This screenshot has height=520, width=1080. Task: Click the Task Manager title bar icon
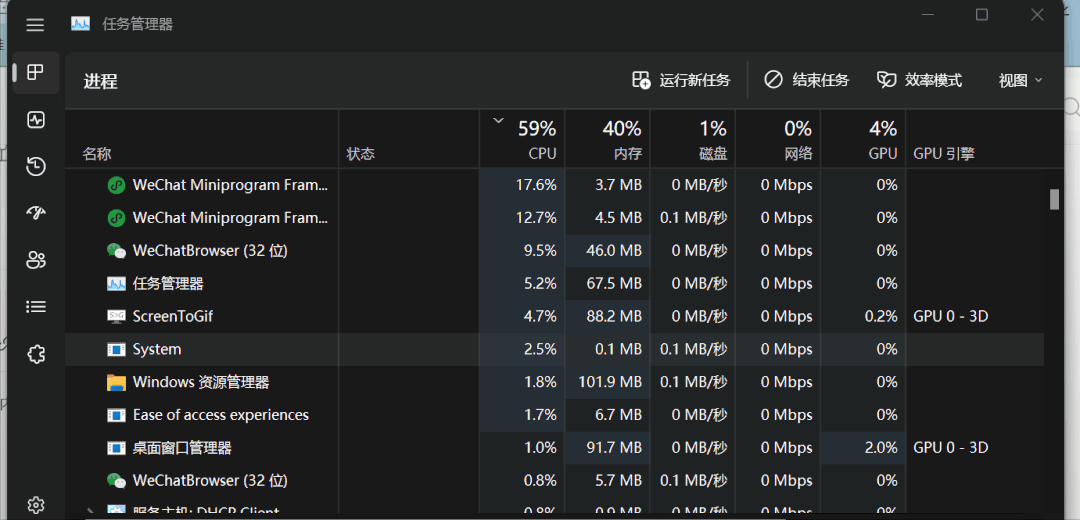(81, 24)
